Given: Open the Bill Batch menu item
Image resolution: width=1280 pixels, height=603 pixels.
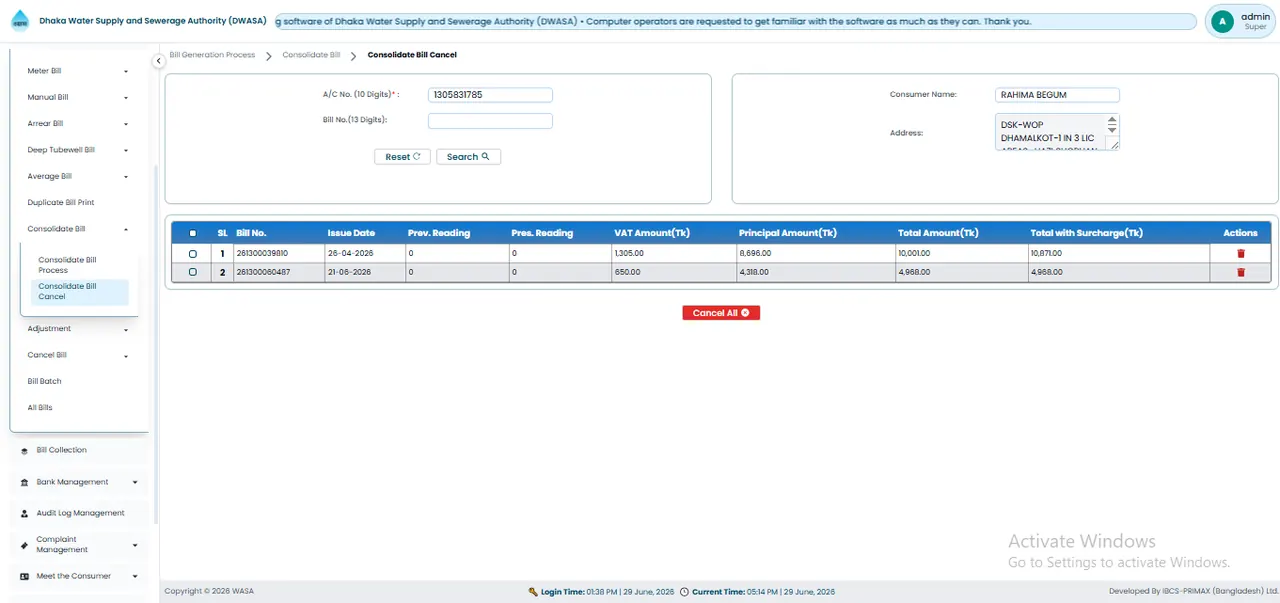Looking at the screenshot, I should [x=45, y=382].
